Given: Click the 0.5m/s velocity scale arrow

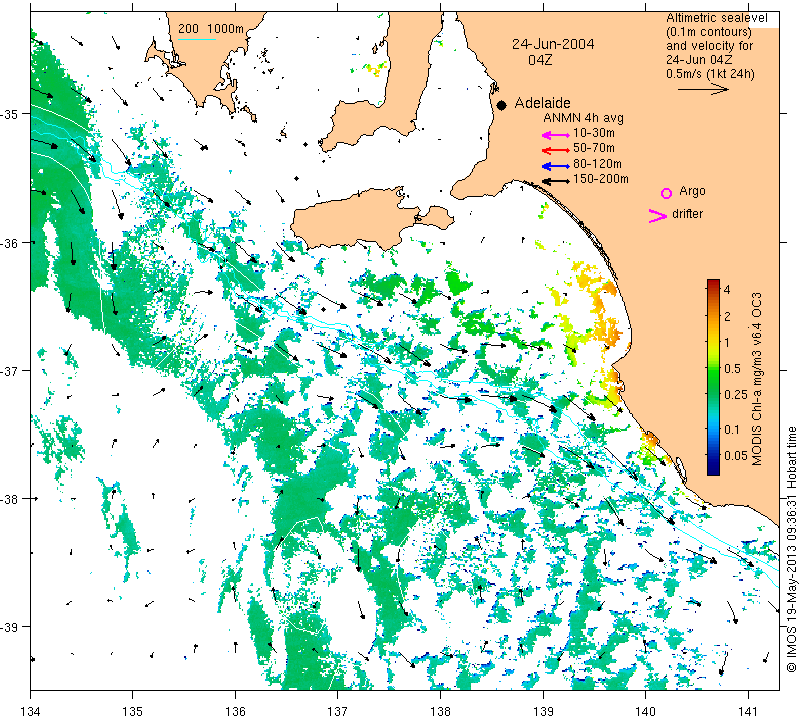Looking at the screenshot, I should [x=703, y=89].
